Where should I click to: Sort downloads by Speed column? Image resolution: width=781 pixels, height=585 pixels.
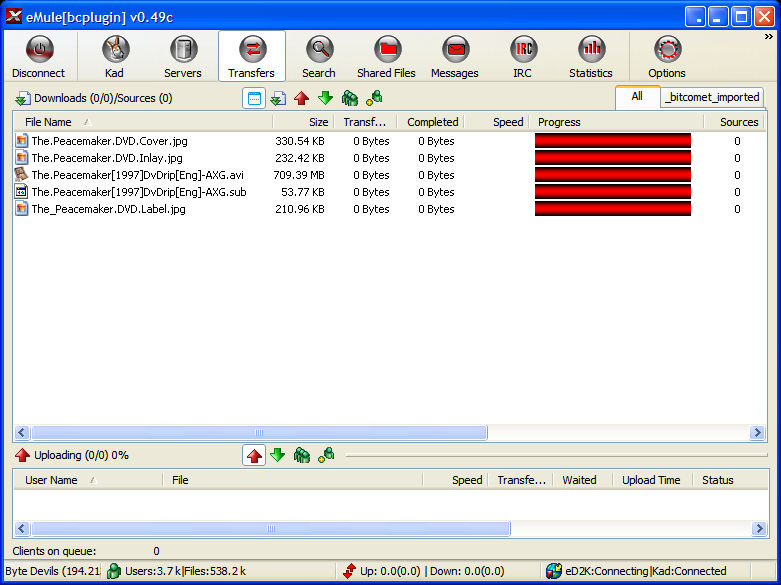497,122
